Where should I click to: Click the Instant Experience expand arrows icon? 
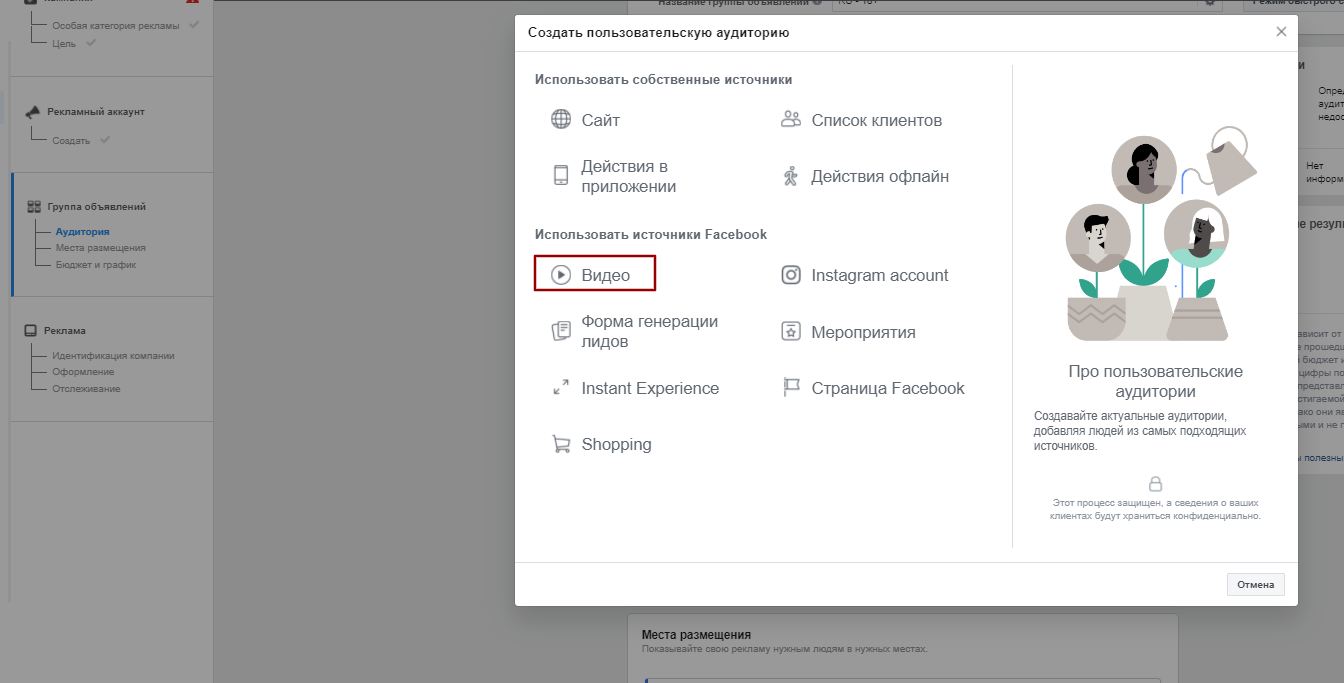tap(561, 388)
